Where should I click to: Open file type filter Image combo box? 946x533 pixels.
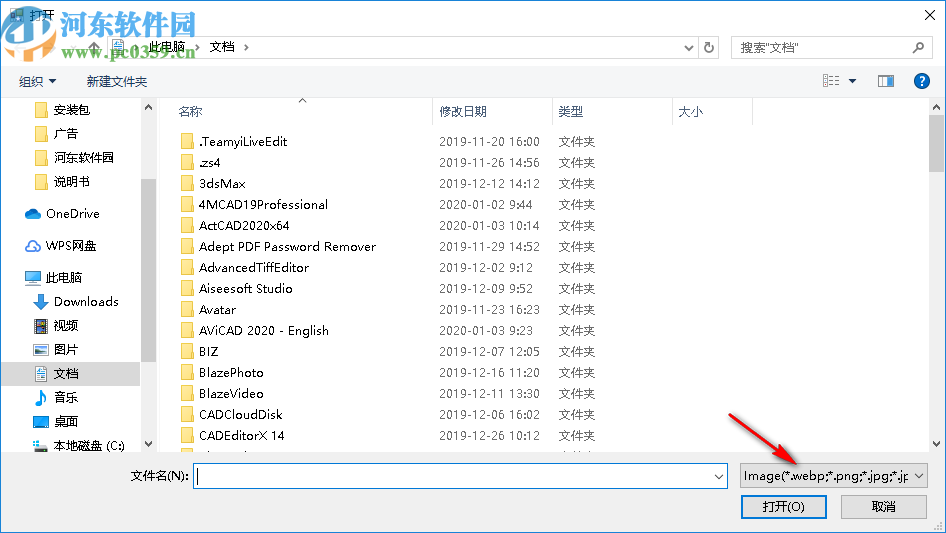tap(833, 476)
